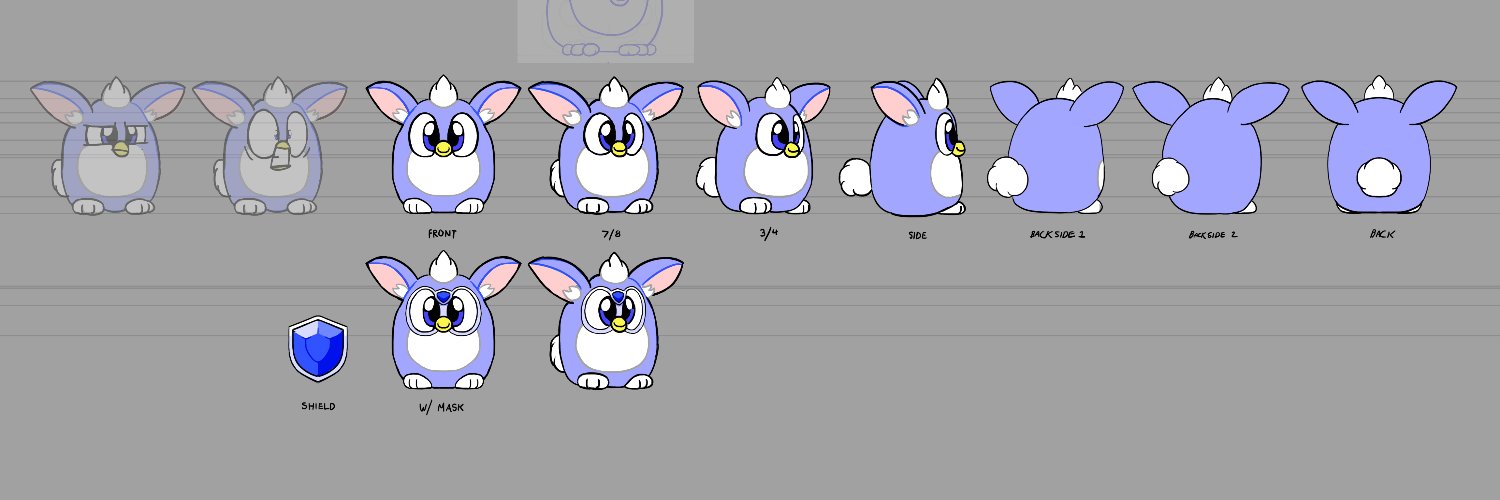Click the "BACKSIDE 2" label text

point(1213,234)
